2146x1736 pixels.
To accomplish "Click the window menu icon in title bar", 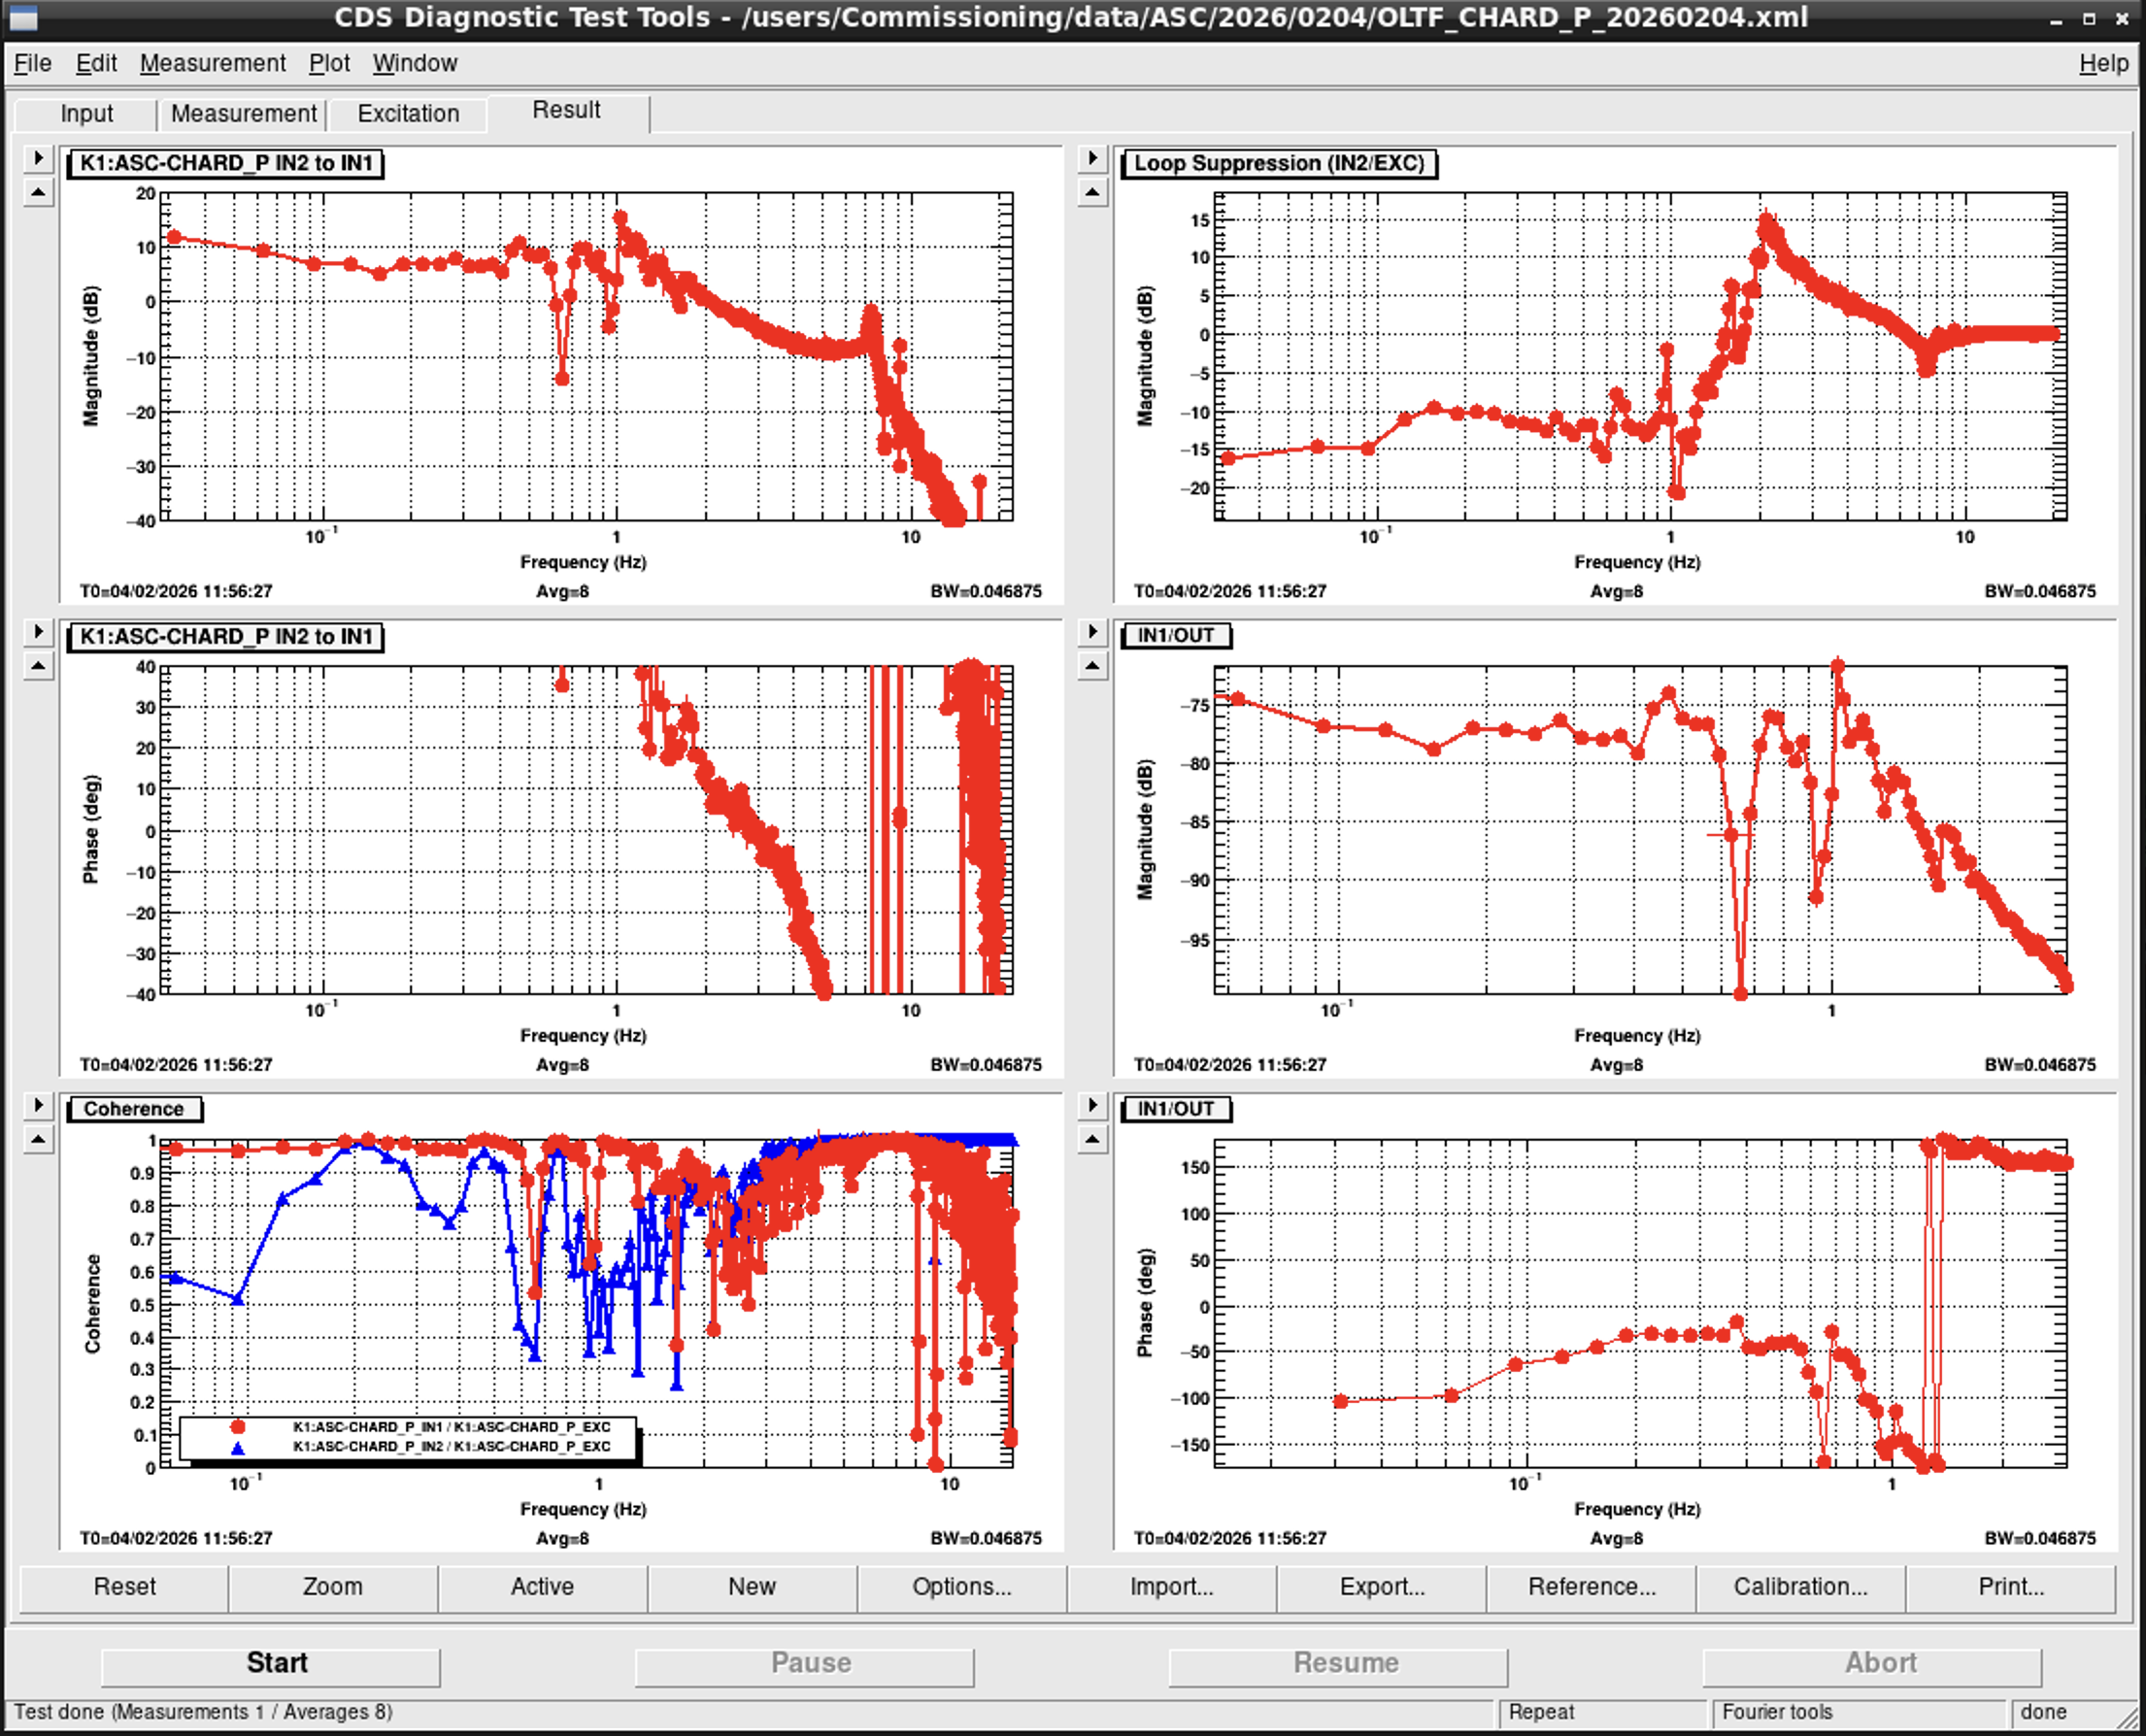I will (x=22, y=18).
